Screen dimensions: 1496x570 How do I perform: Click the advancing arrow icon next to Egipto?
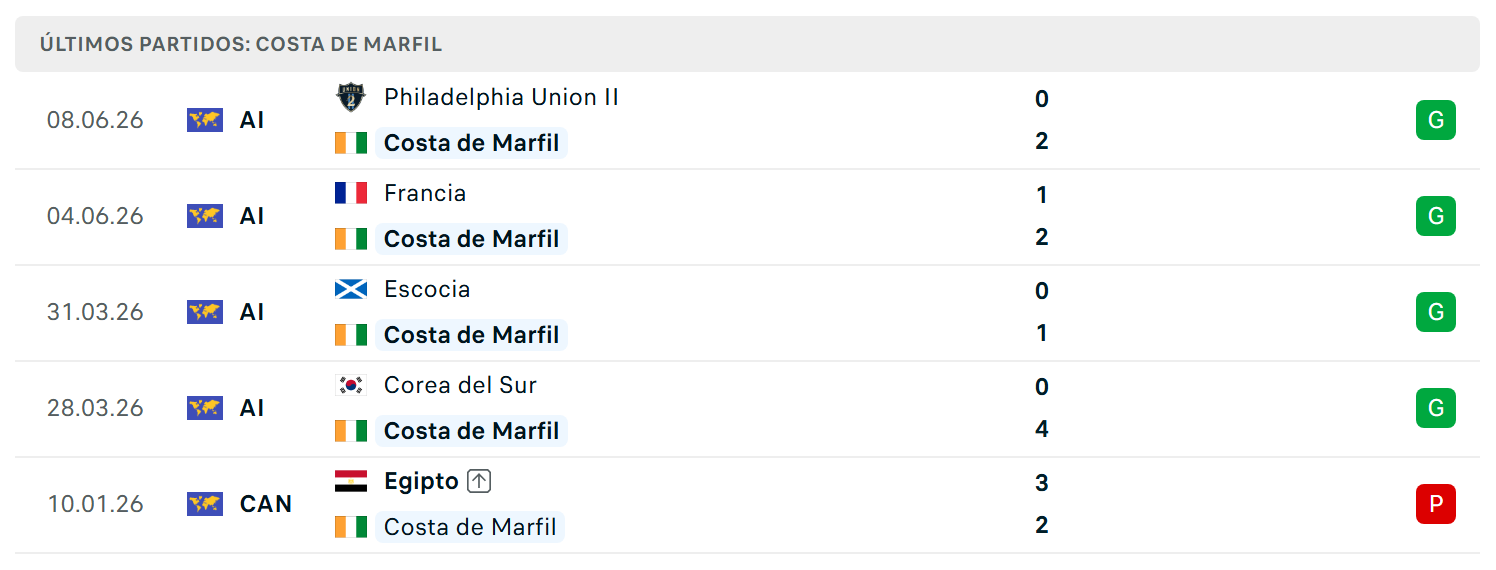480,481
